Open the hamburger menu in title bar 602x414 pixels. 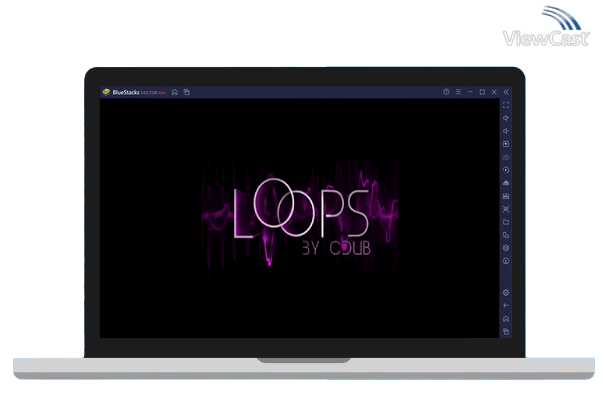click(x=458, y=92)
